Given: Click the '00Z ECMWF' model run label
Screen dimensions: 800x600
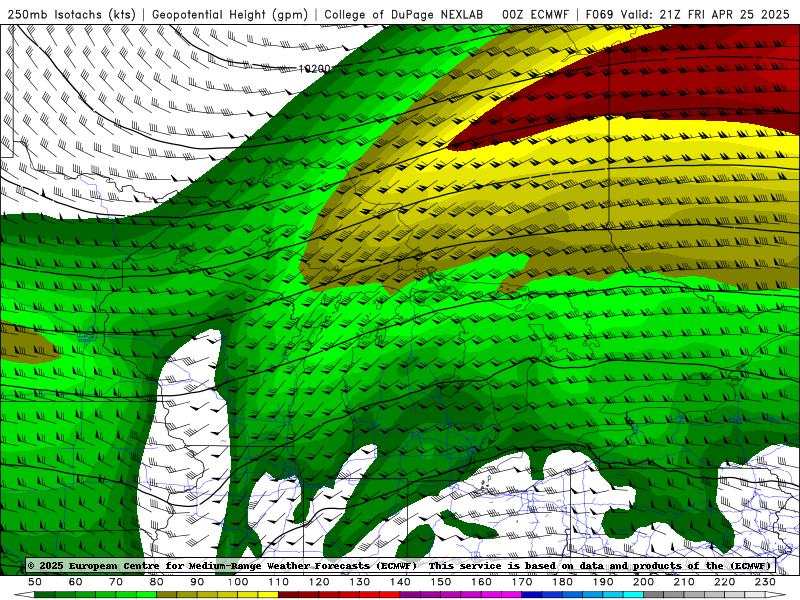Looking at the screenshot, I should (535, 15).
